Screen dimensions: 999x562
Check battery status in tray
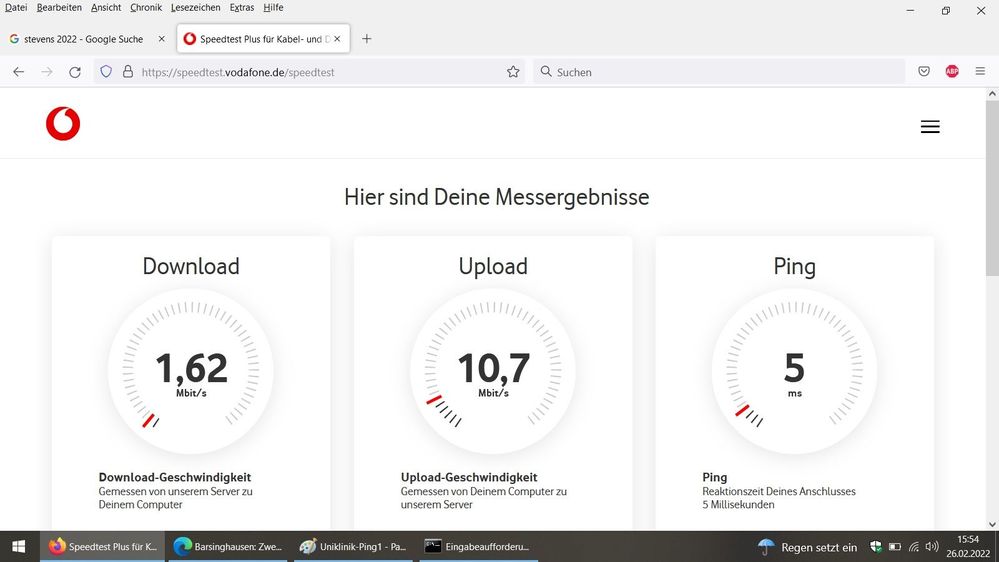[x=895, y=547]
